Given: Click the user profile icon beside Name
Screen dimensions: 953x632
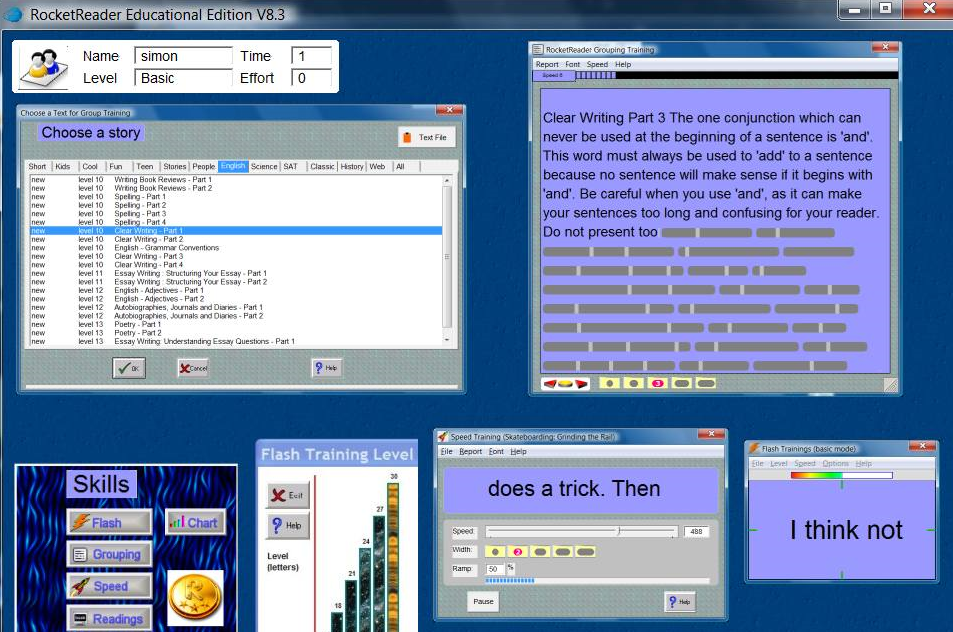Looking at the screenshot, I should [x=44, y=67].
